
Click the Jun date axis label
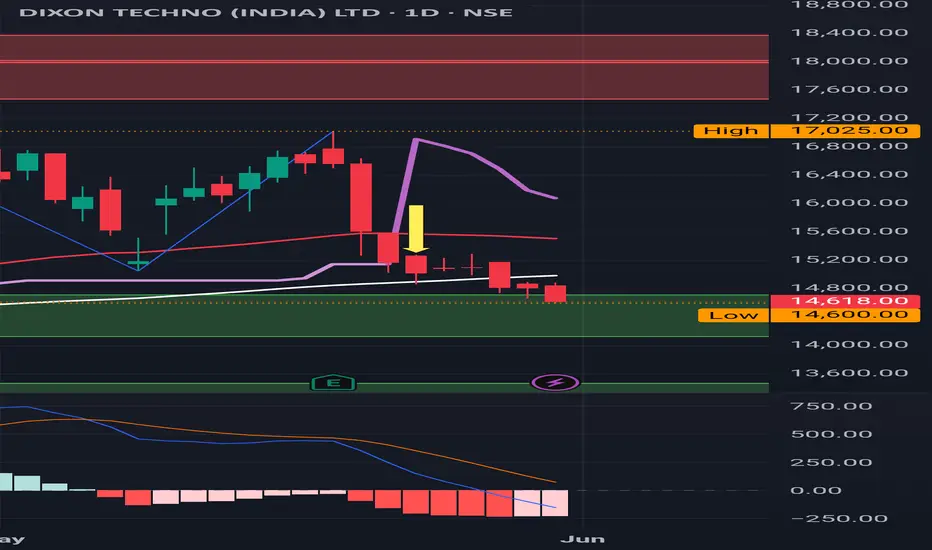582,539
